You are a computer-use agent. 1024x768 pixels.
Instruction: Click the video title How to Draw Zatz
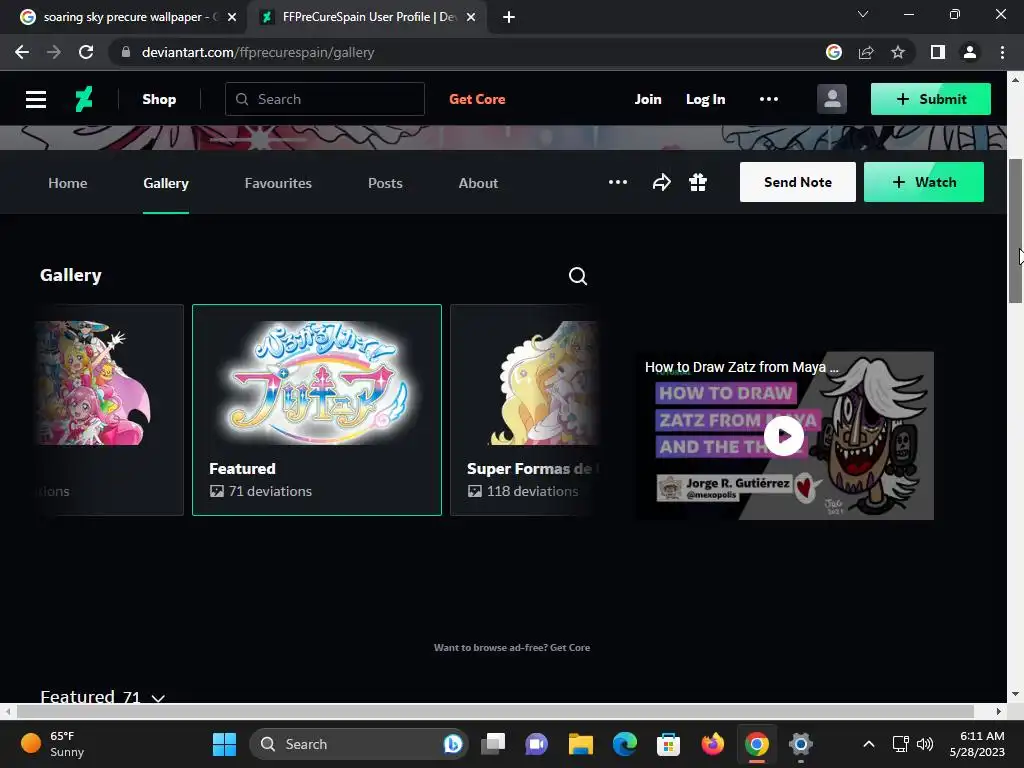point(741,367)
